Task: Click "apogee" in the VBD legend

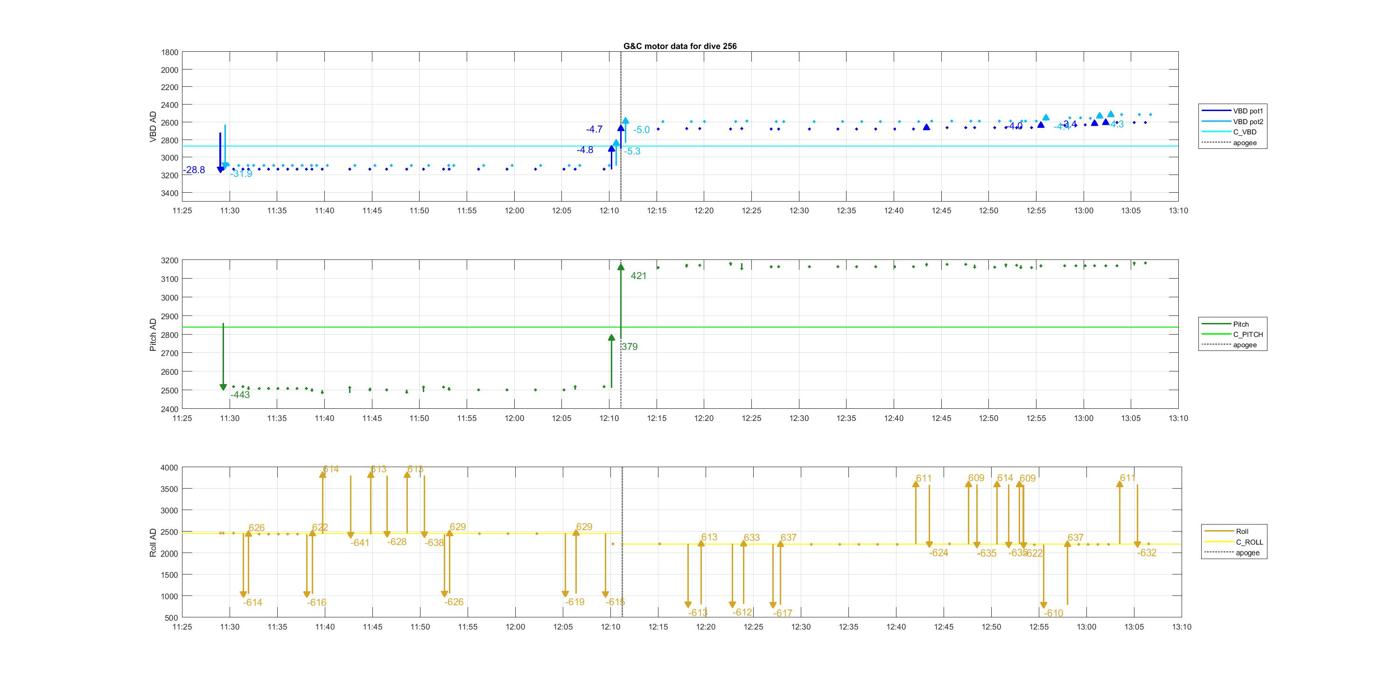Action: (1244, 142)
